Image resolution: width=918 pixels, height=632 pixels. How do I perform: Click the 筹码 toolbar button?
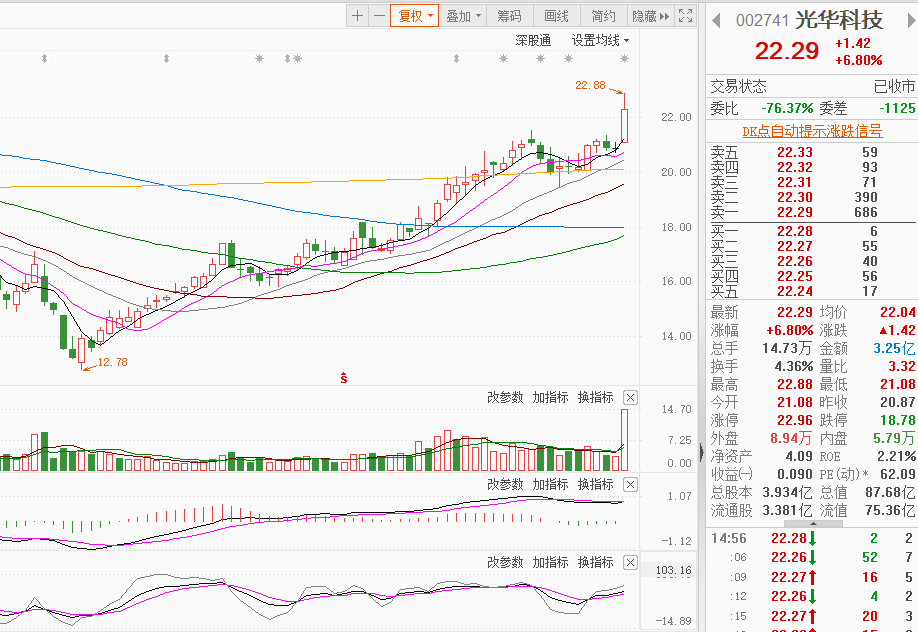tap(509, 16)
